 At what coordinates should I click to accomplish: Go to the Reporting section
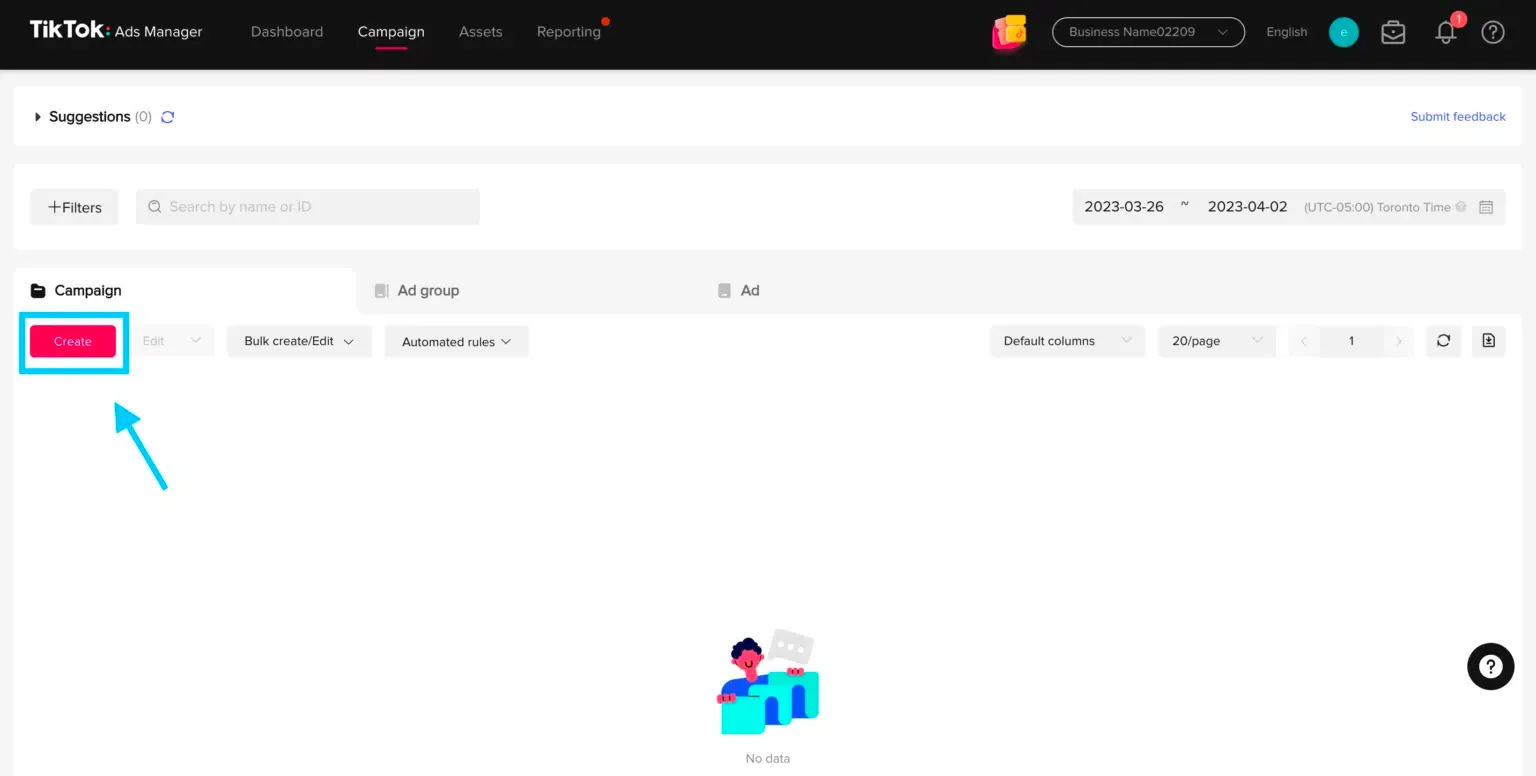[568, 31]
